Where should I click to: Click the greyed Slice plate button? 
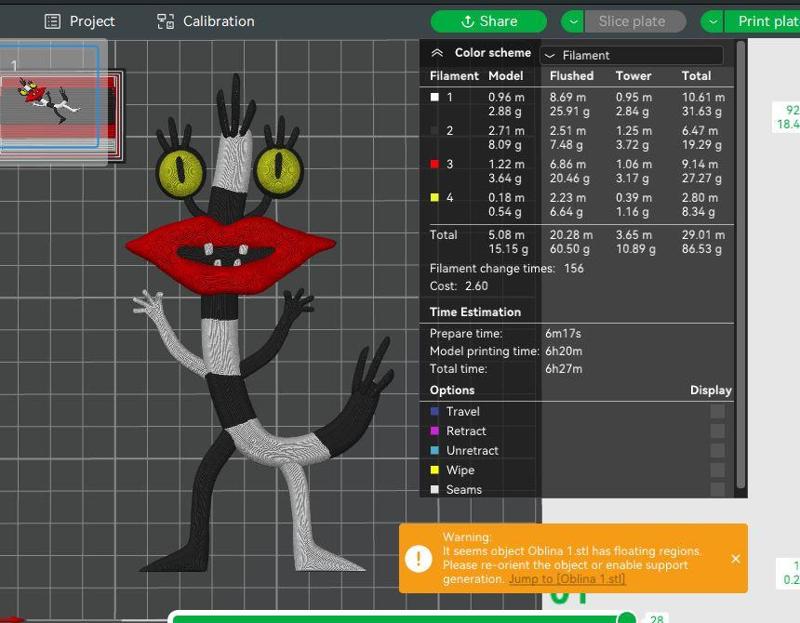(635, 21)
